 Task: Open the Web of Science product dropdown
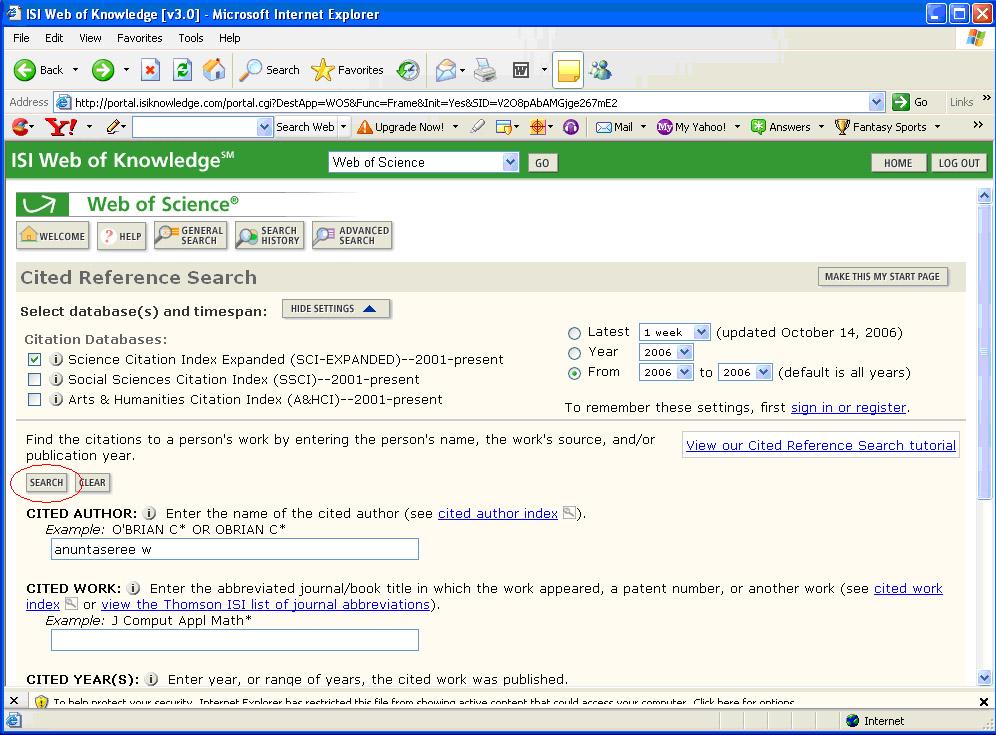pos(424,163)
